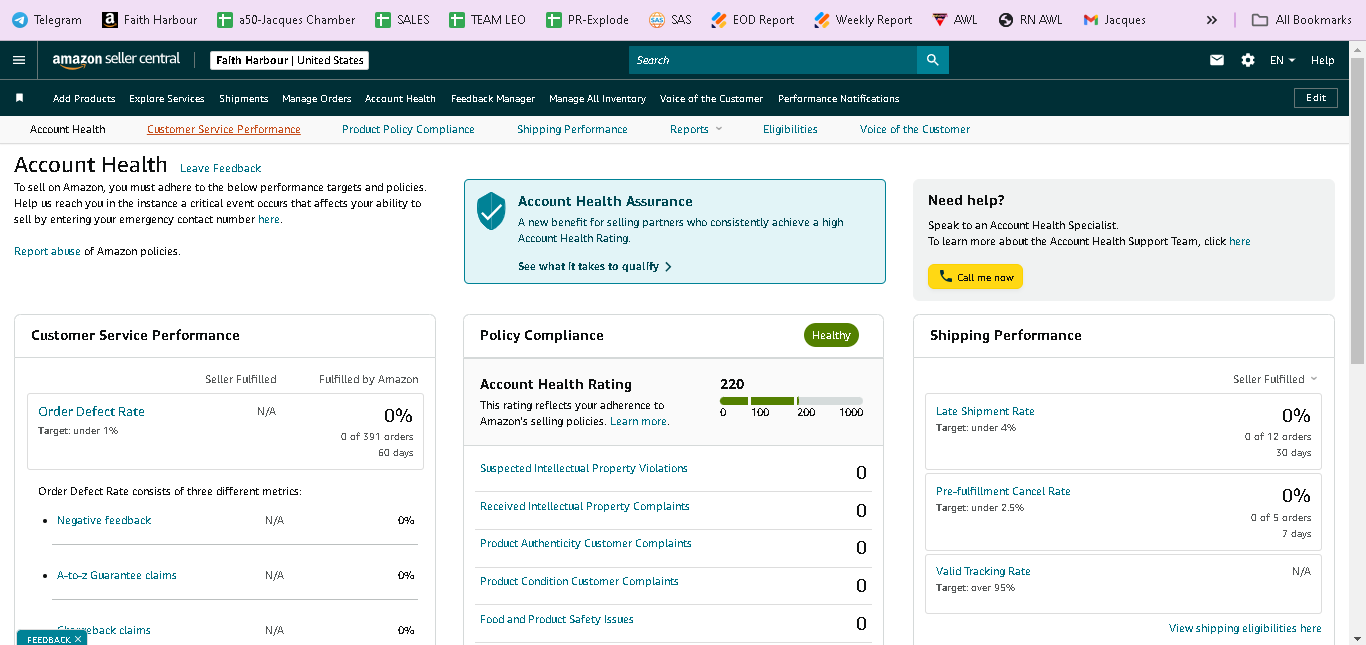Open the settings gear icon
The image size is (1366, 645).
(x=1248, y=60)
